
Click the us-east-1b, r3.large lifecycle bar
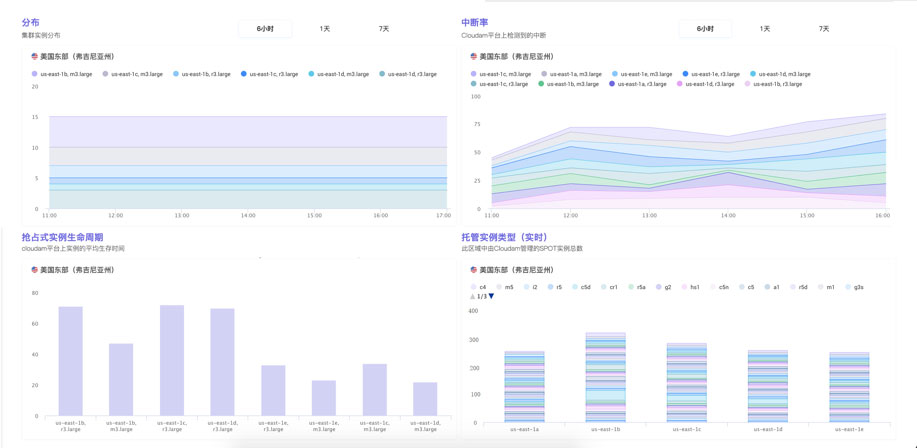pos(71,361)
